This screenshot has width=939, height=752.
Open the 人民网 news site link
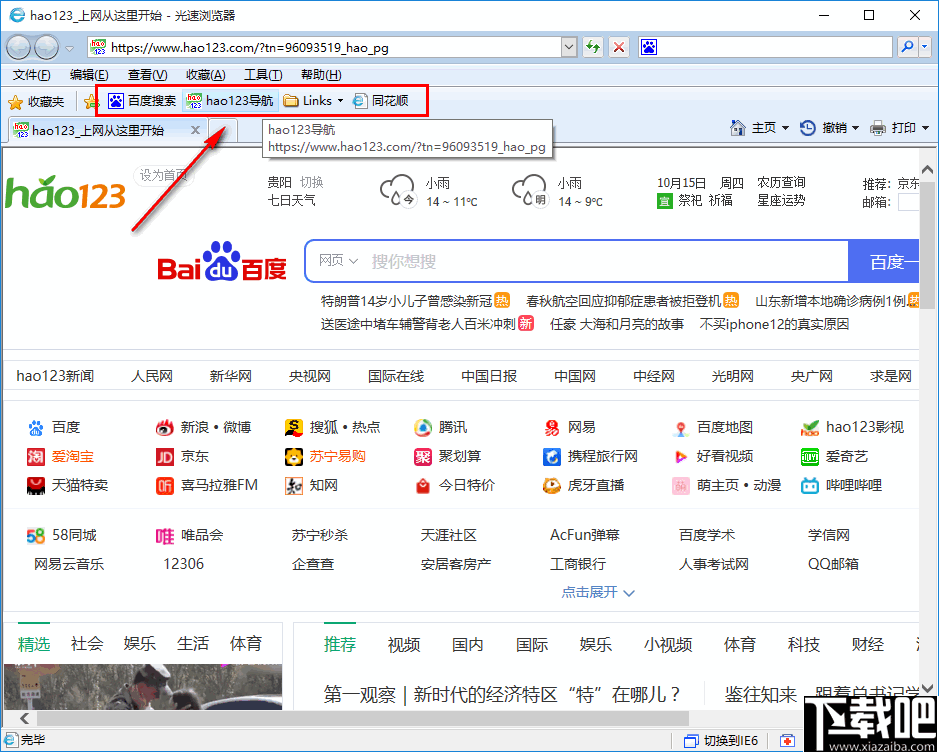coord(152,376)
